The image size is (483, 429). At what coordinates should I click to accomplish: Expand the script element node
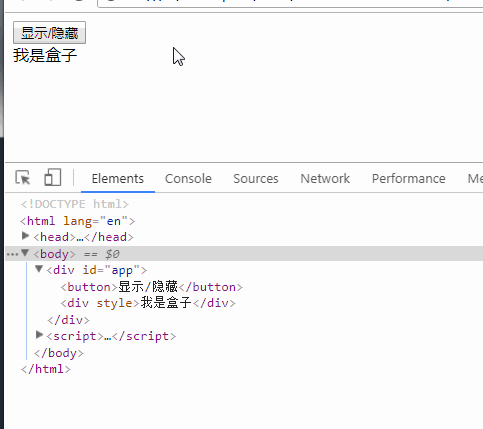point(39,335)
